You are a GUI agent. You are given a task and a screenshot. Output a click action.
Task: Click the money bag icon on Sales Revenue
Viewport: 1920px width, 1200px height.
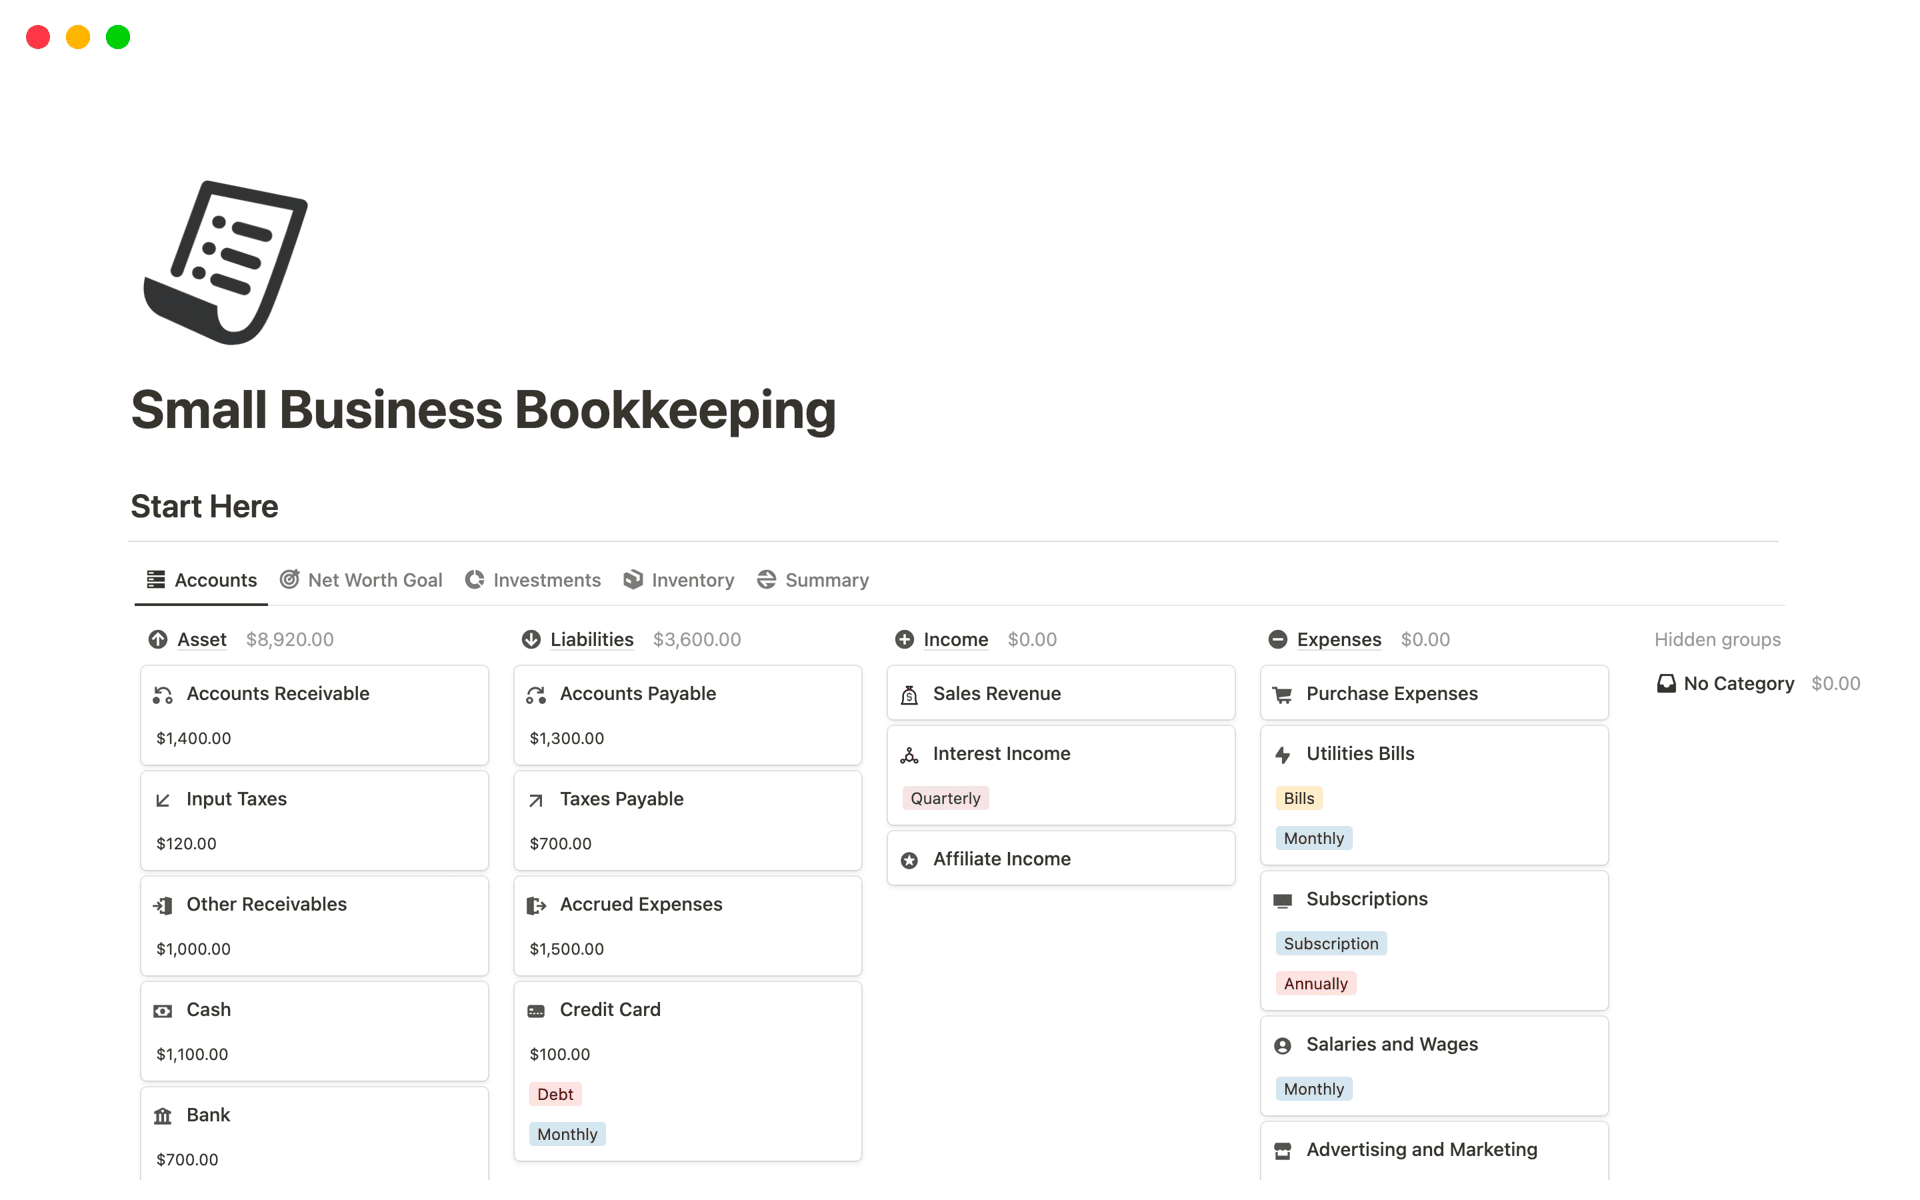[909, 695]
